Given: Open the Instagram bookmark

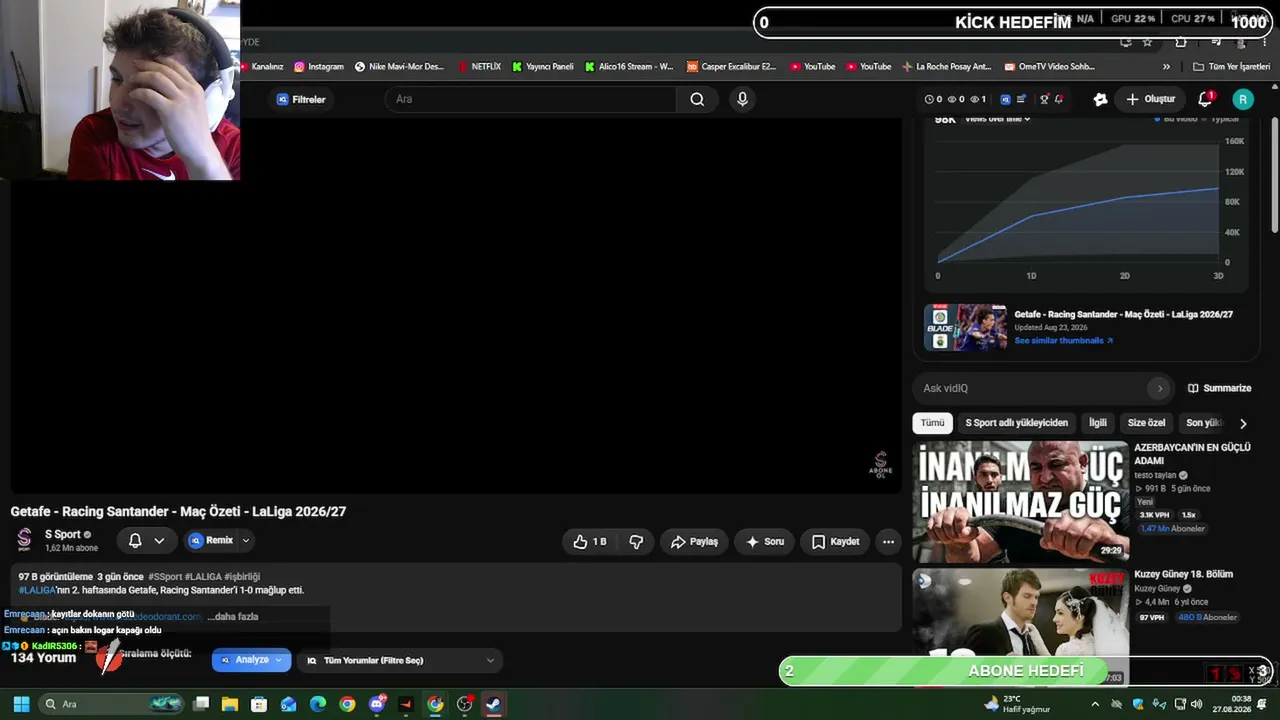Looking at the screenshot, I should 319,67.
